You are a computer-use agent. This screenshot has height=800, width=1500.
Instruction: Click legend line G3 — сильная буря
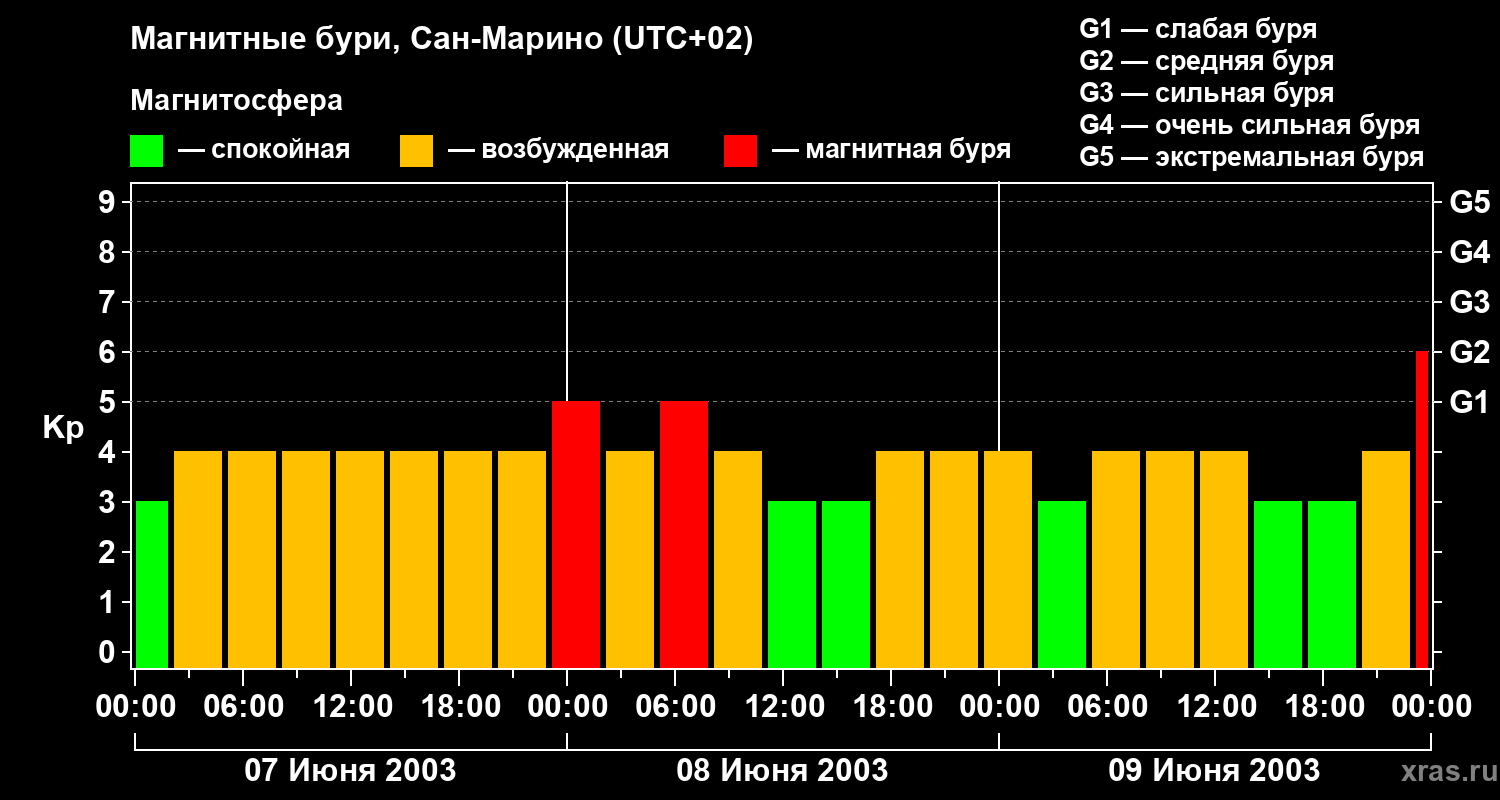coord(1206,93)
